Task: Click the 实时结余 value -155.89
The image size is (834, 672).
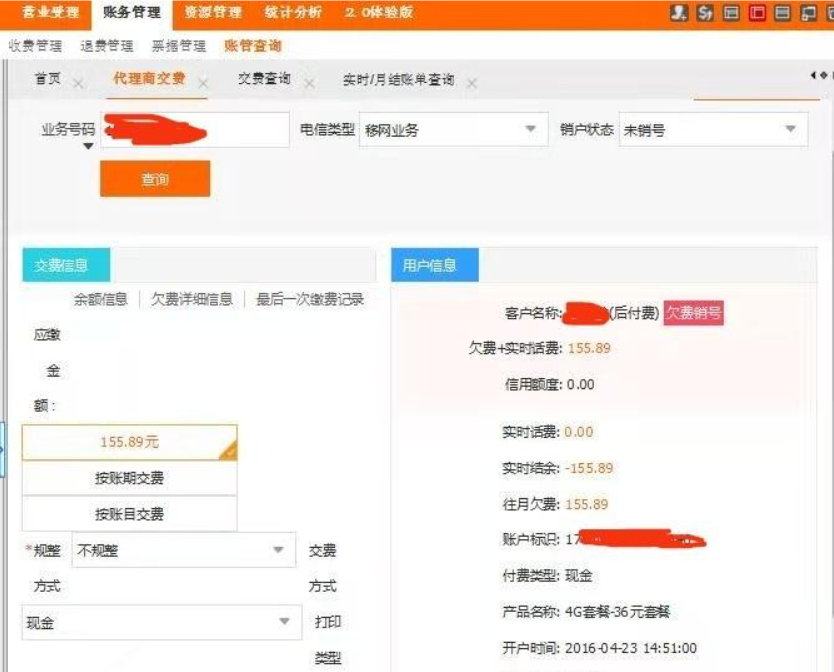Action: tap(589, 468)
